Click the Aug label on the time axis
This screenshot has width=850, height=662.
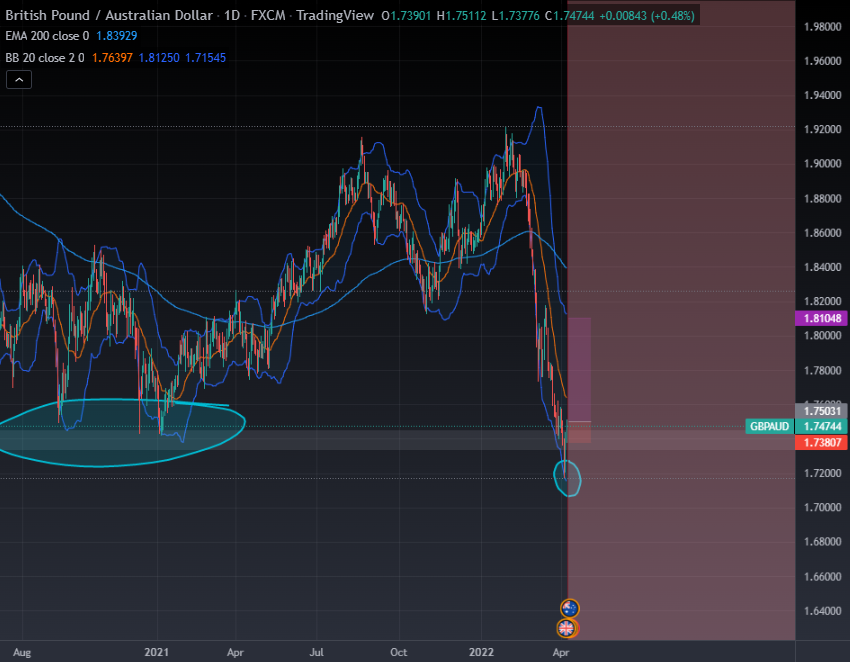pyautogui.click(x=22, y=652)
